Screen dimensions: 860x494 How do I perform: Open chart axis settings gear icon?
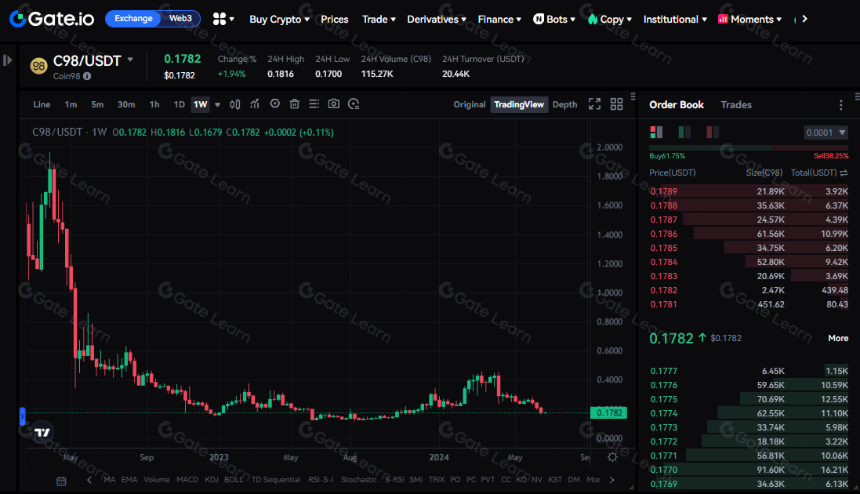click(613, 457)
